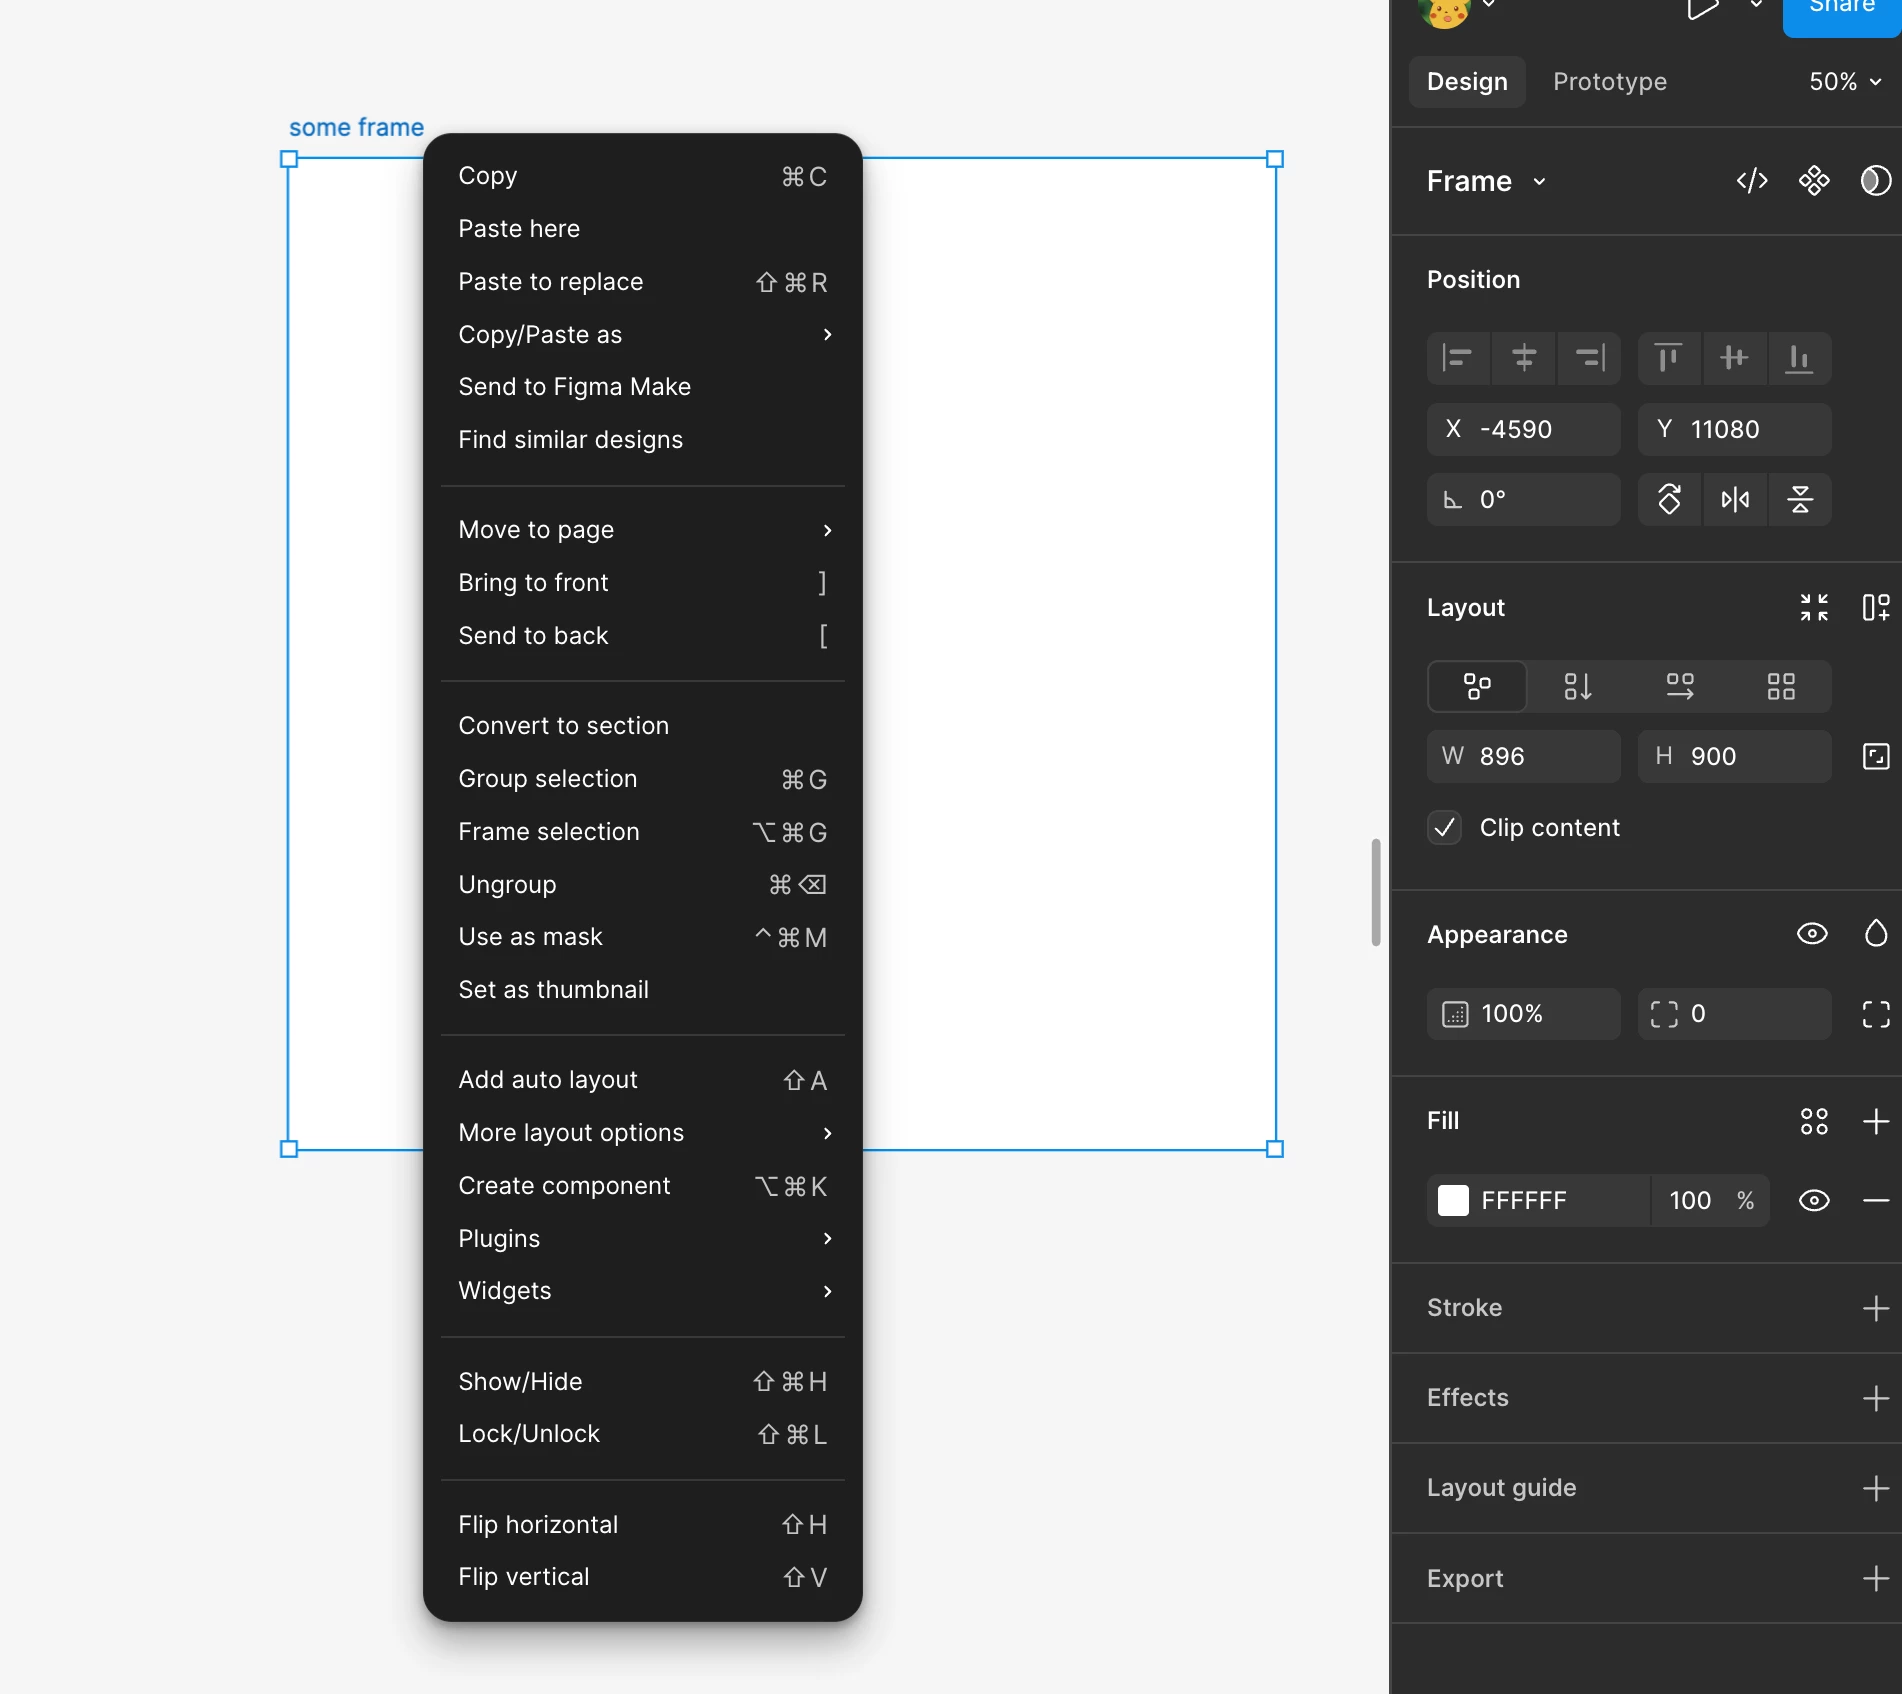The width and height of the screenshot is (1902, 1694).
Task: Choose Convert to section
Action: tap(643, 726)
